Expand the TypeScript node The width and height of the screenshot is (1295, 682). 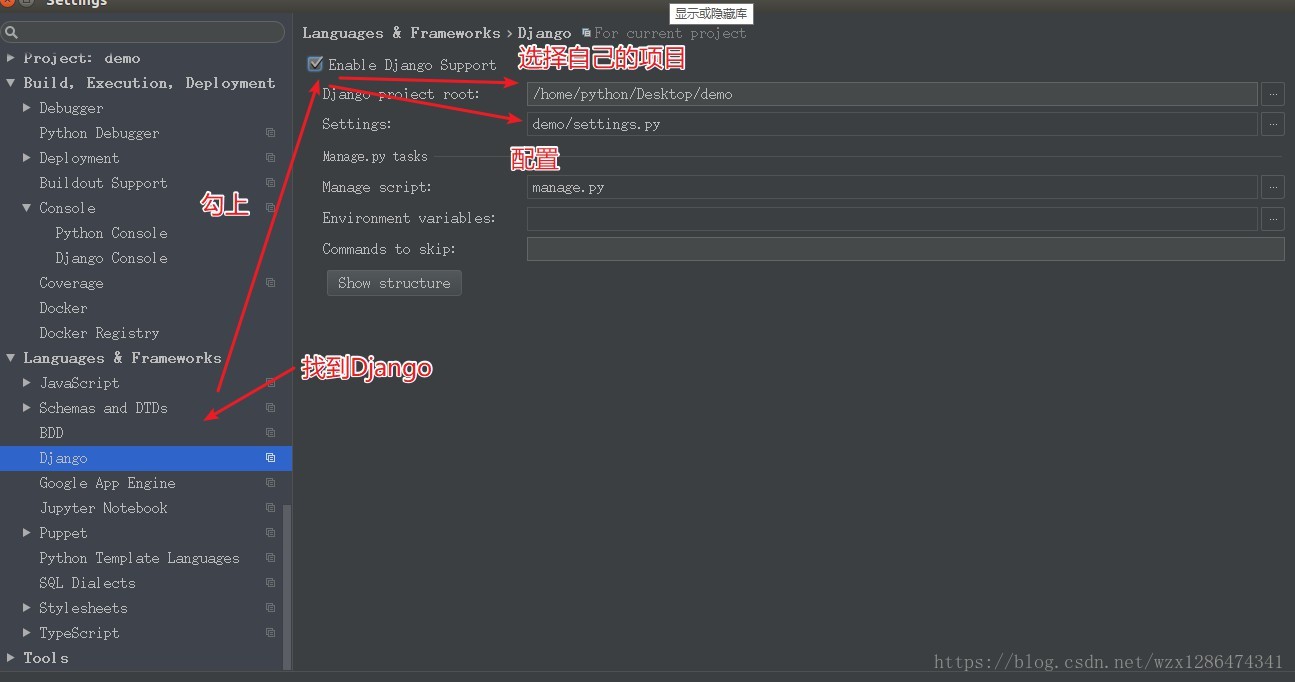(27, 633)
